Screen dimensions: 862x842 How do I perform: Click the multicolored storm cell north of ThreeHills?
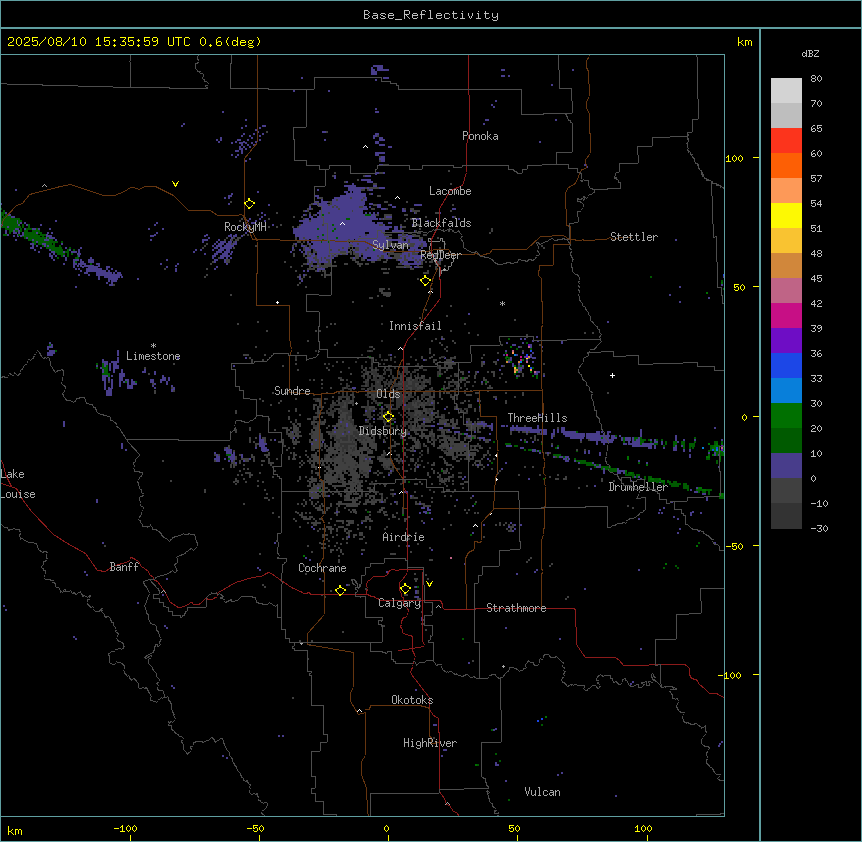tap(521, 358)
